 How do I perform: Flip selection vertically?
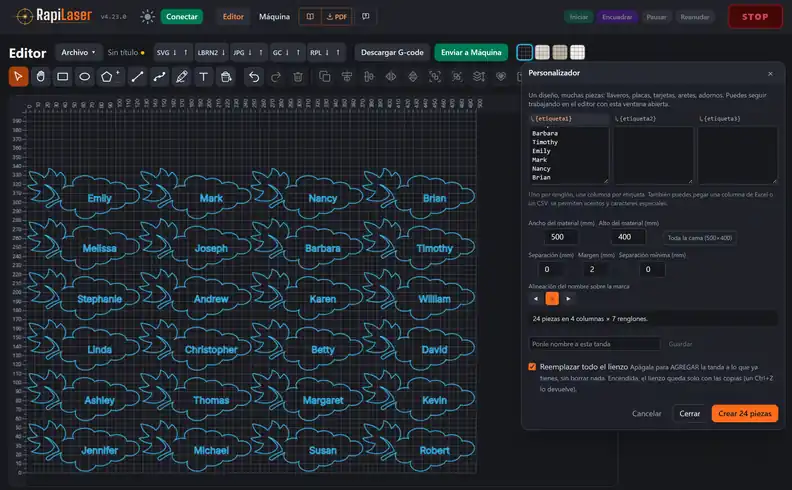(x=413, y=77)
